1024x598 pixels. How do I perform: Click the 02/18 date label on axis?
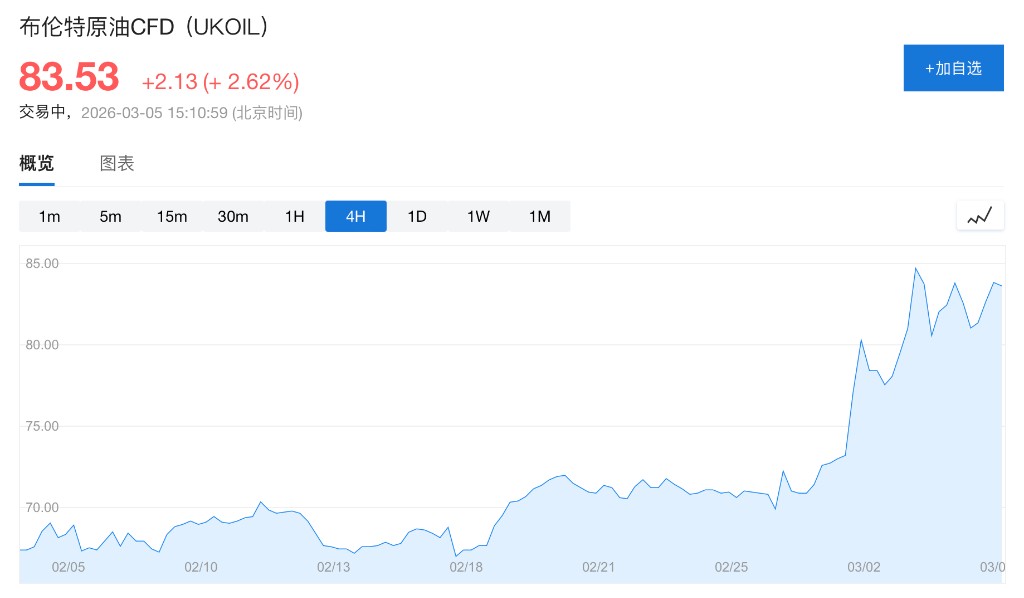click(x=466, y=567)
